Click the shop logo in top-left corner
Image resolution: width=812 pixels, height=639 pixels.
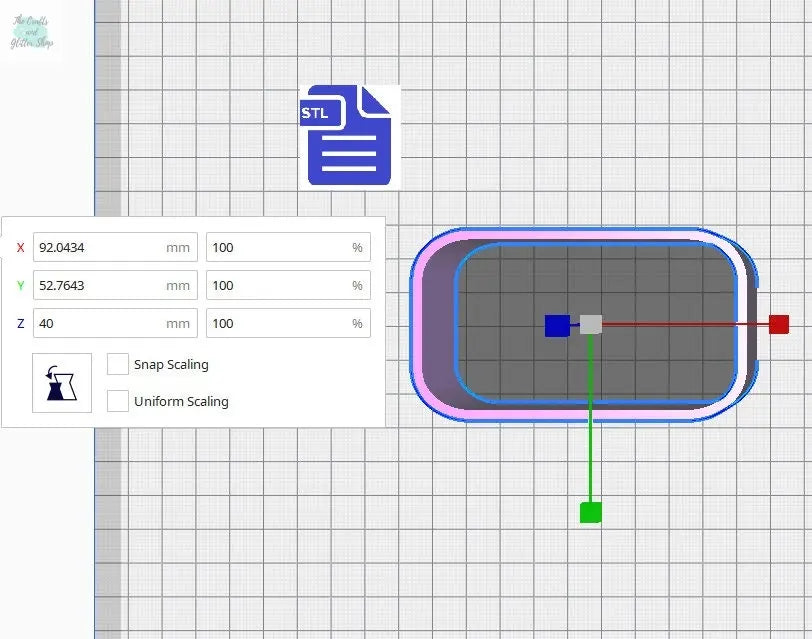pos(32,31)
